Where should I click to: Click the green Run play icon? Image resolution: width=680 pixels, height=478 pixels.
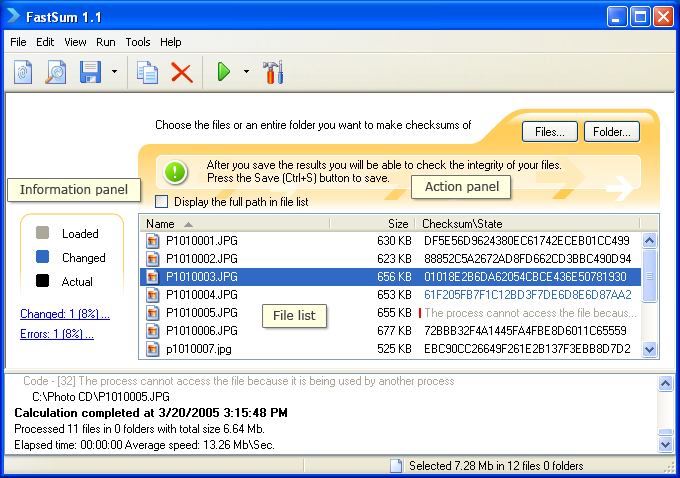click(x=223, y=72)
